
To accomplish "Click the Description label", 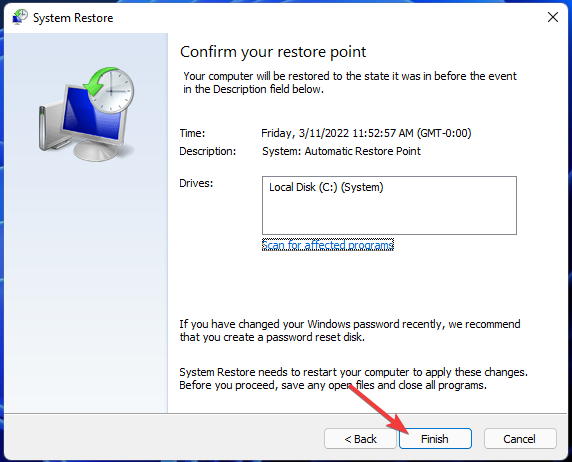I will [208, 151].
